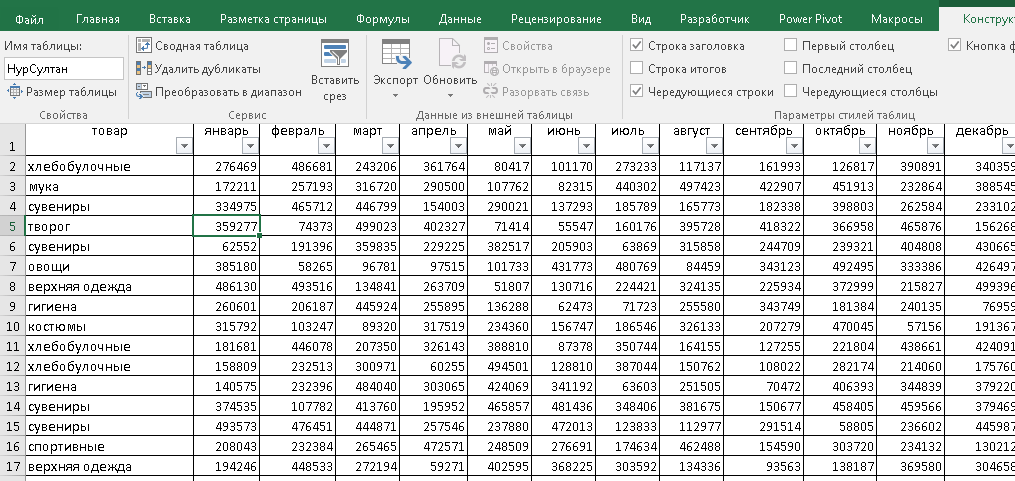
Task: Select row header 5
Action: 13,227
